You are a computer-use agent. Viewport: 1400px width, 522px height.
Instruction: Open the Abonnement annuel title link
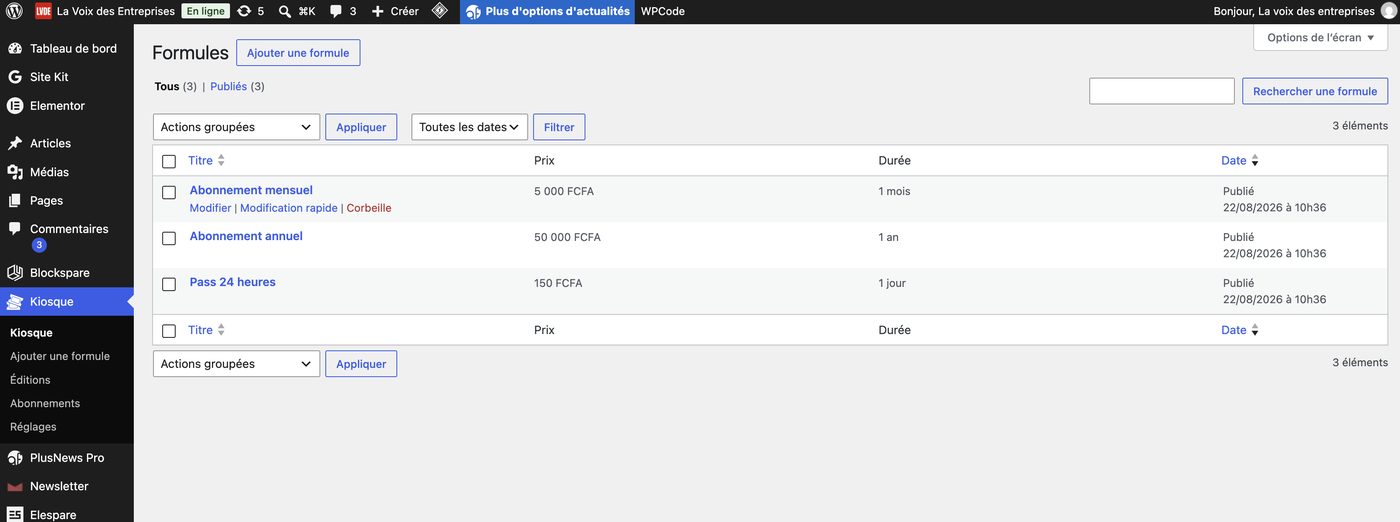click(246, 236)
